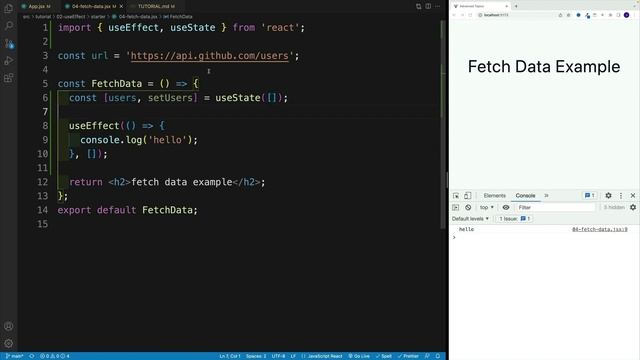Click the Spell checker status item
640x360 pixels.
coord(384,356)
